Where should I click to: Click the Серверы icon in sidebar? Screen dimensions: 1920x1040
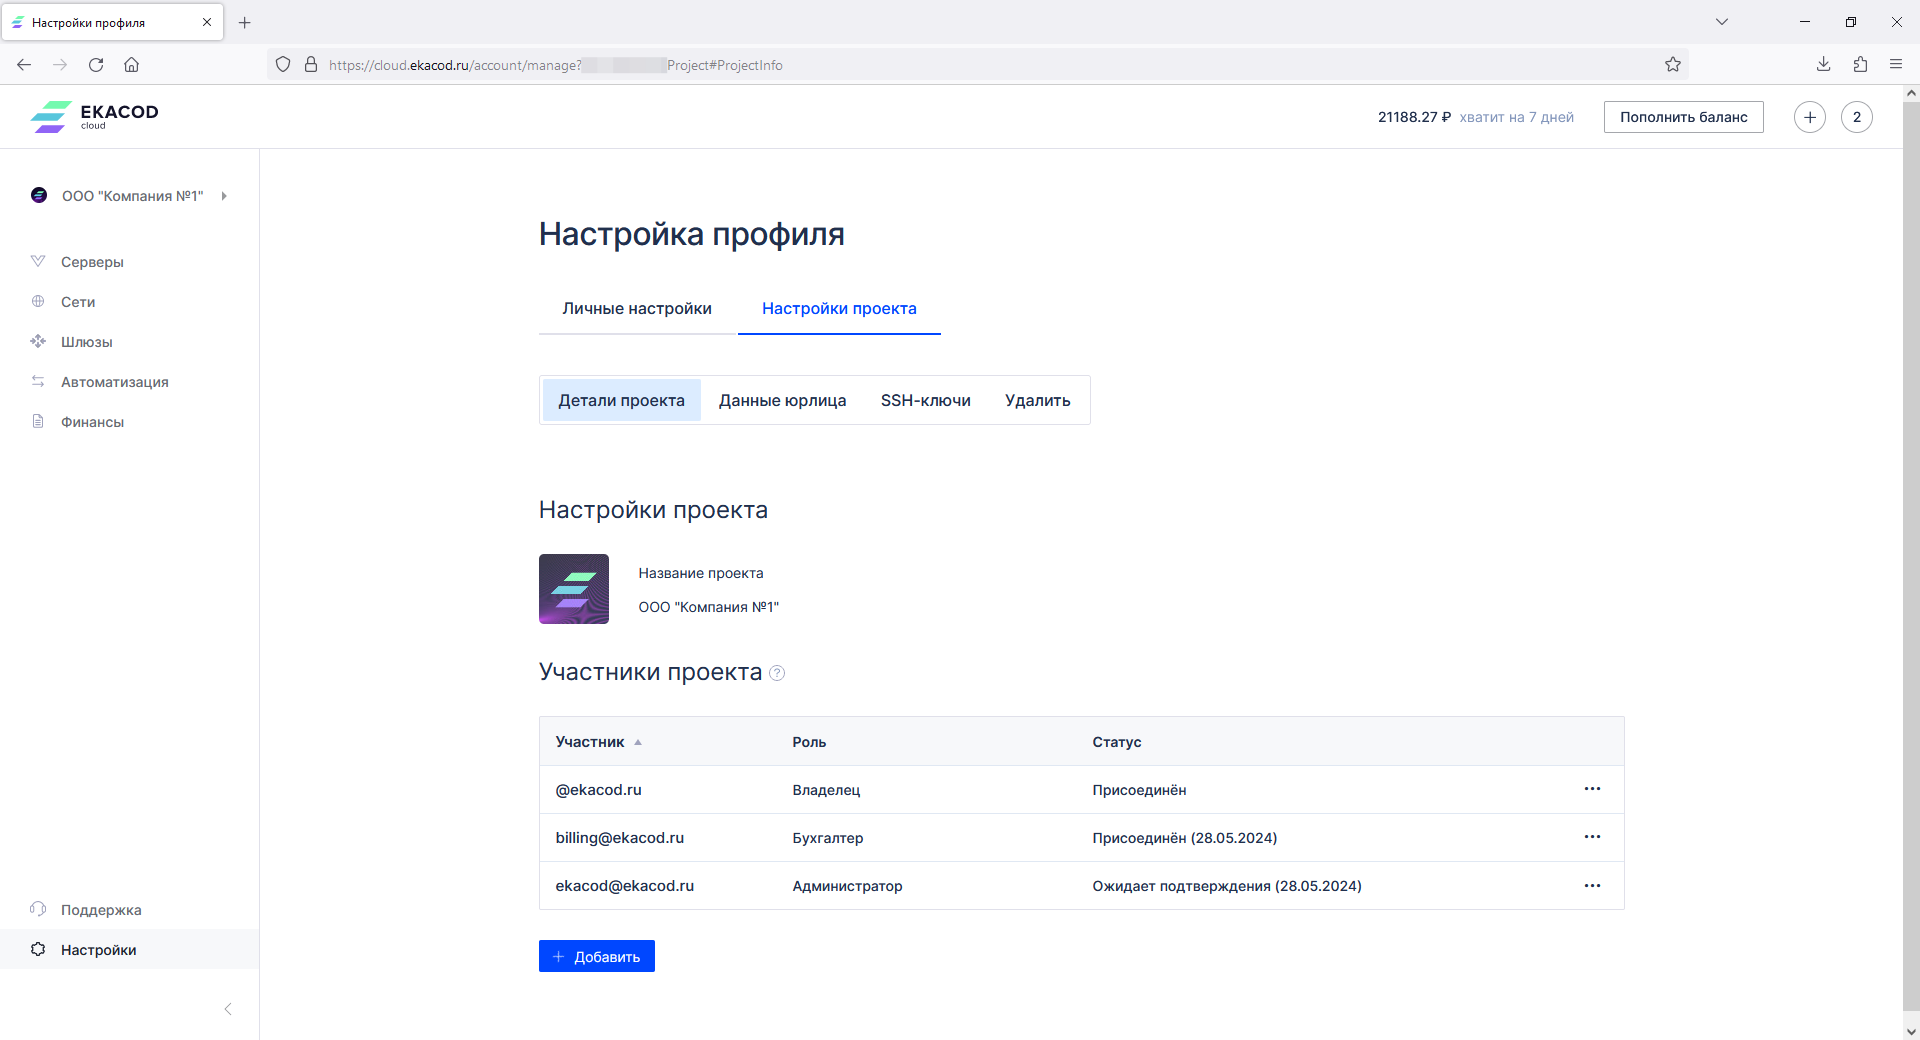[38, 262]
